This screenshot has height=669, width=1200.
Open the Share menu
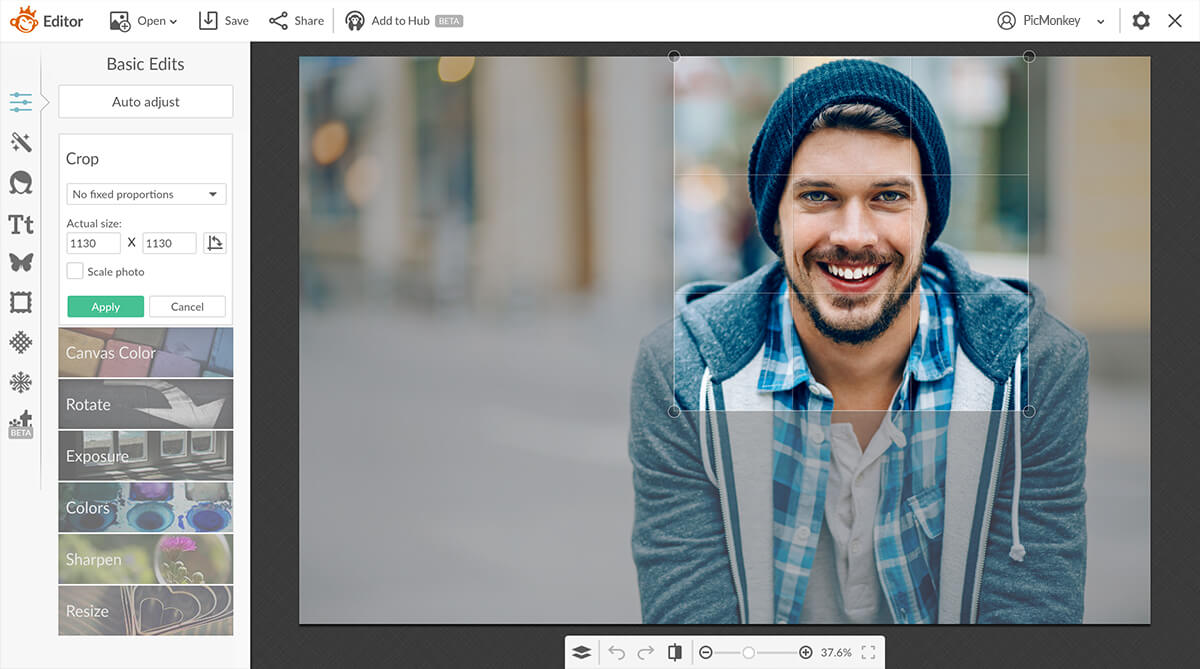[x=296, y=19]
